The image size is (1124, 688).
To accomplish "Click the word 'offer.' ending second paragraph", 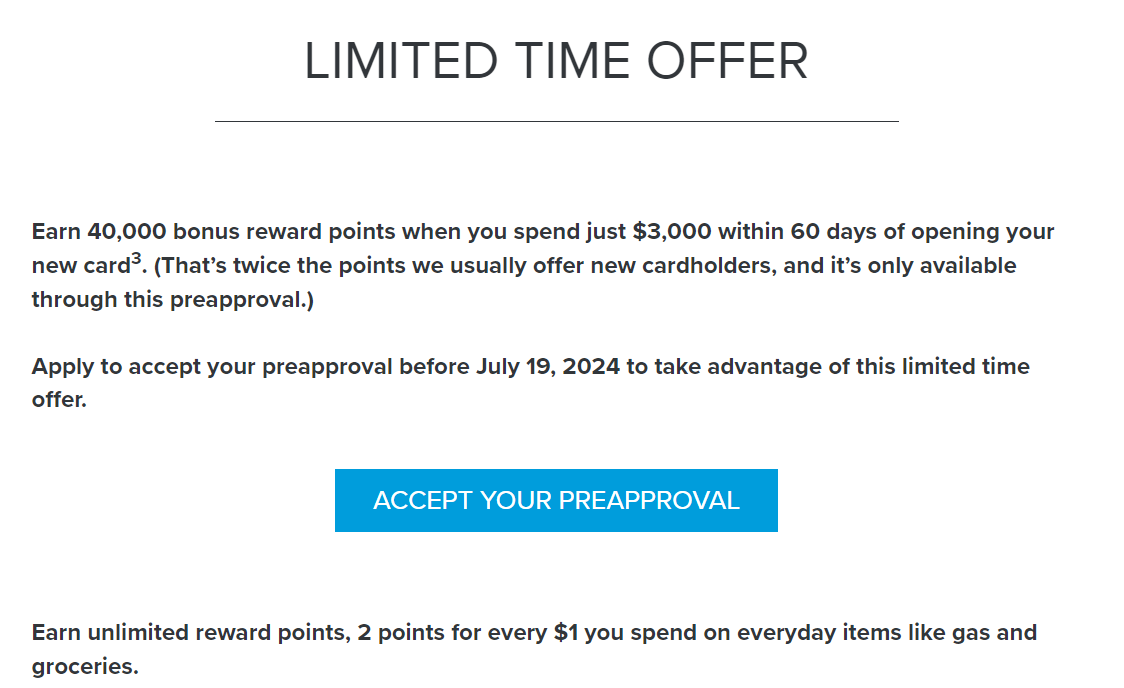I will (x=59, y=400).
